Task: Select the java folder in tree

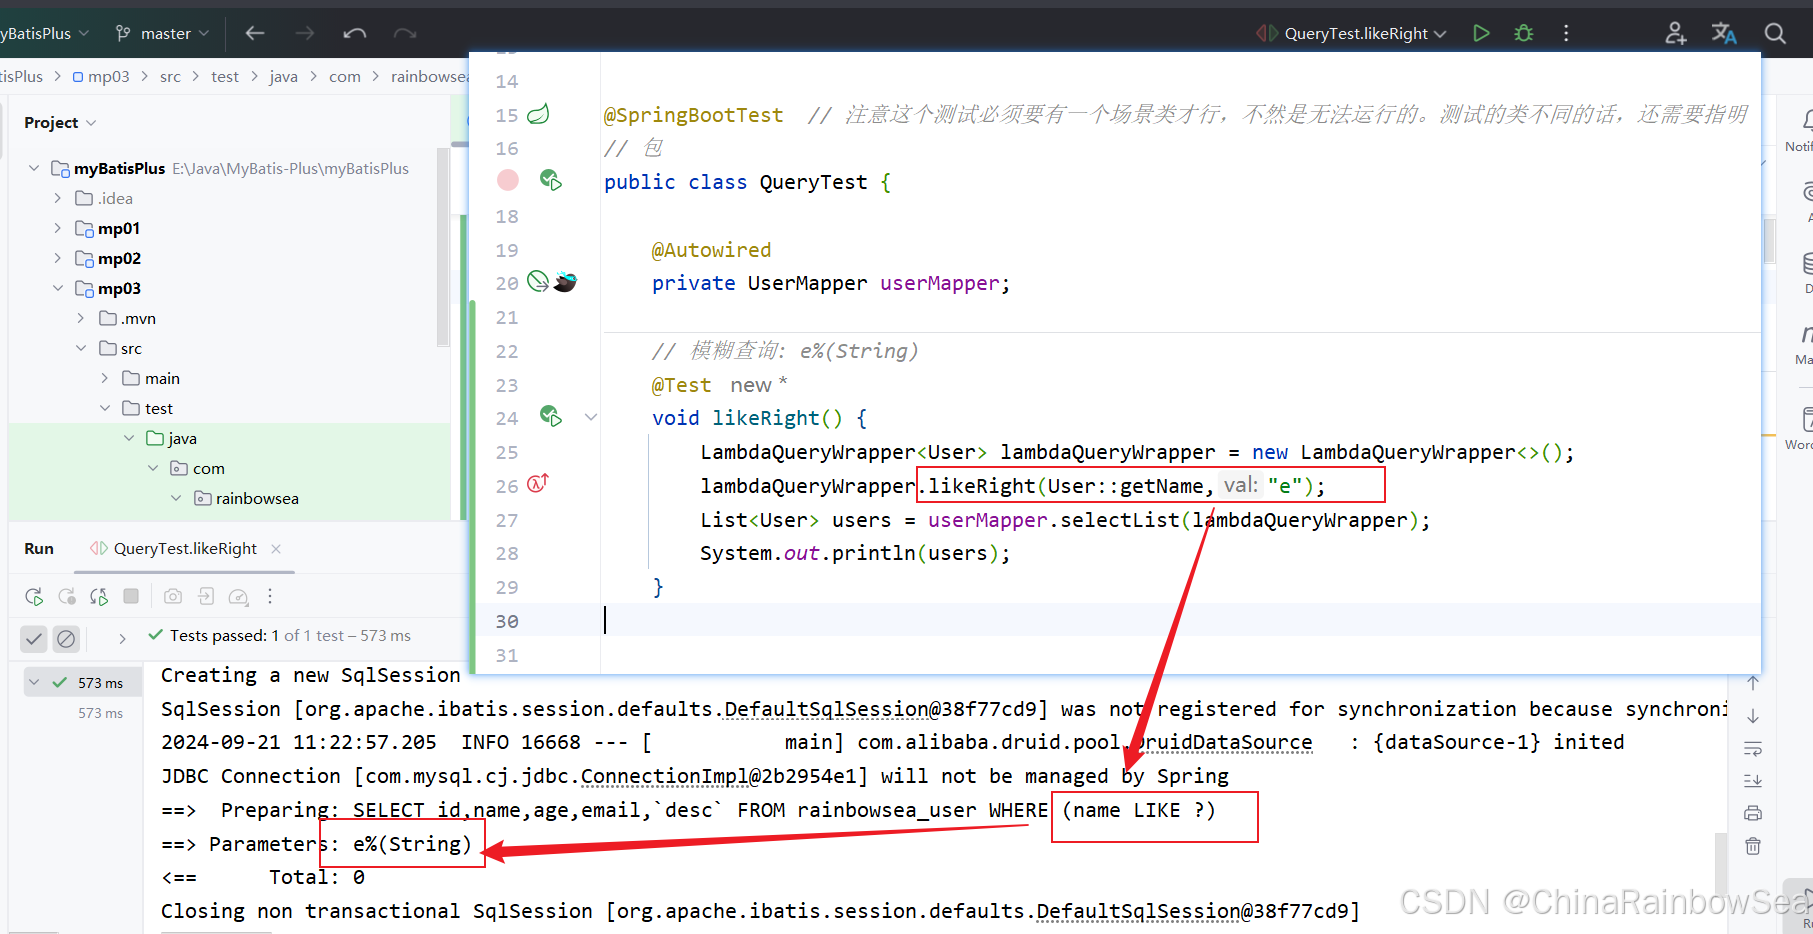Action: tap(182, 438)
